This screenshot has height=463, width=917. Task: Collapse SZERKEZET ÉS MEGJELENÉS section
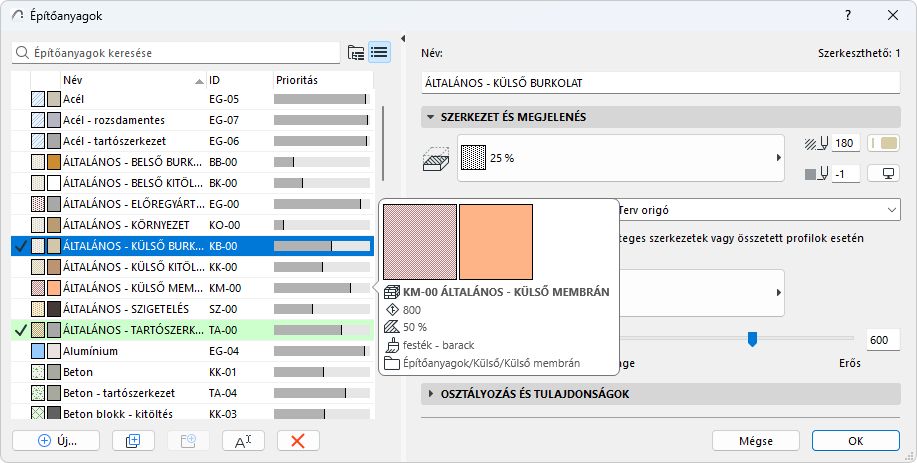coord(431,117)
